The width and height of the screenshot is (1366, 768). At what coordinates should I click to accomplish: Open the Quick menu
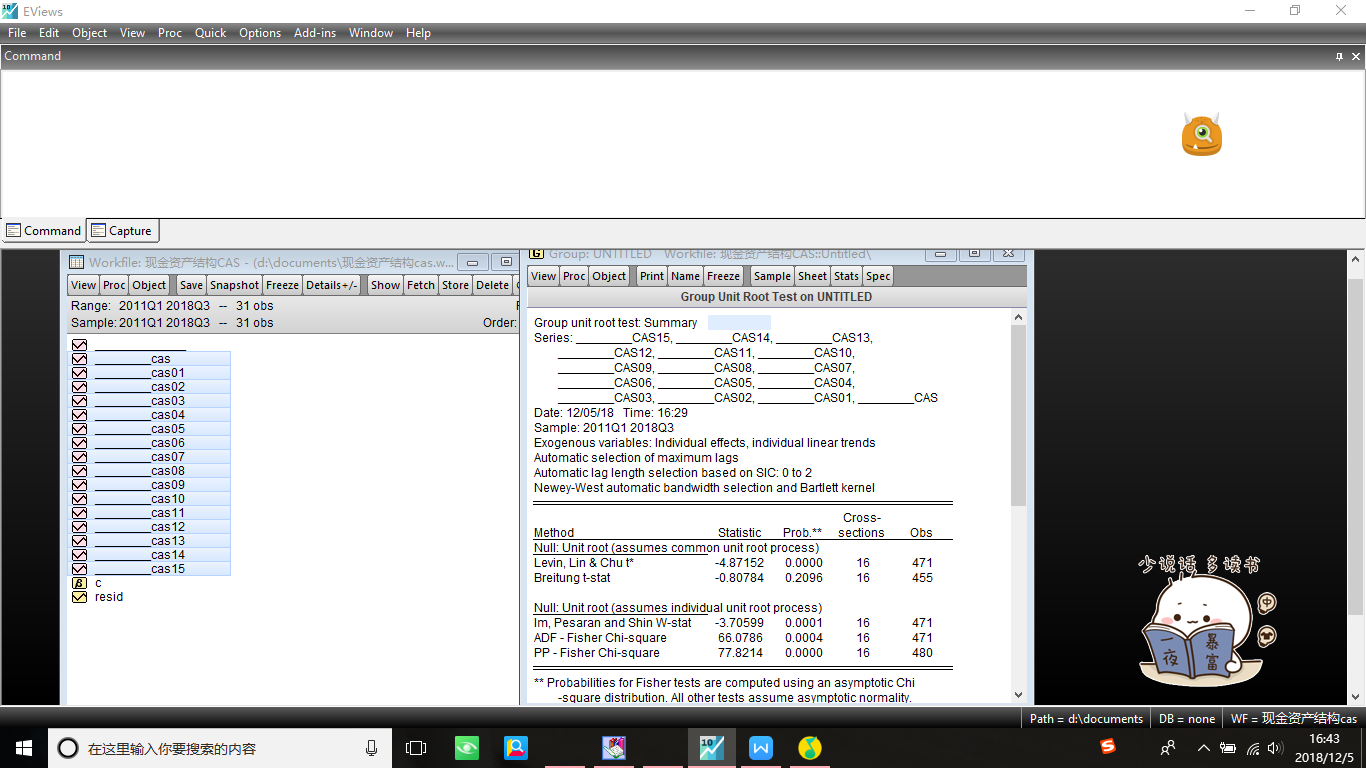210,33
